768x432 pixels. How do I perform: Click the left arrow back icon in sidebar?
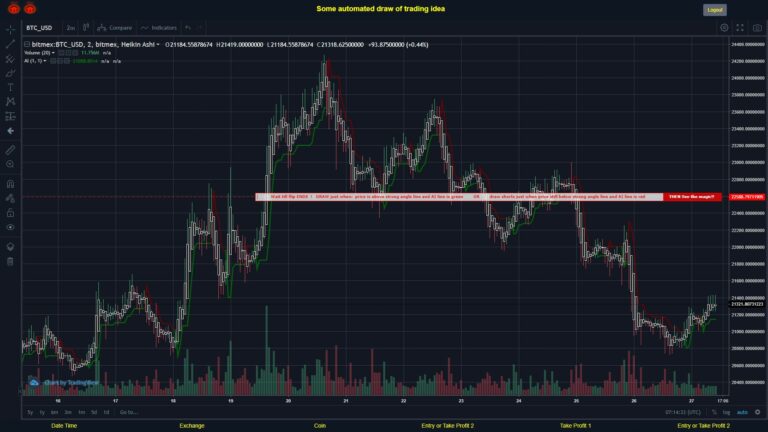pyautogui.click(x=10, y=131)
